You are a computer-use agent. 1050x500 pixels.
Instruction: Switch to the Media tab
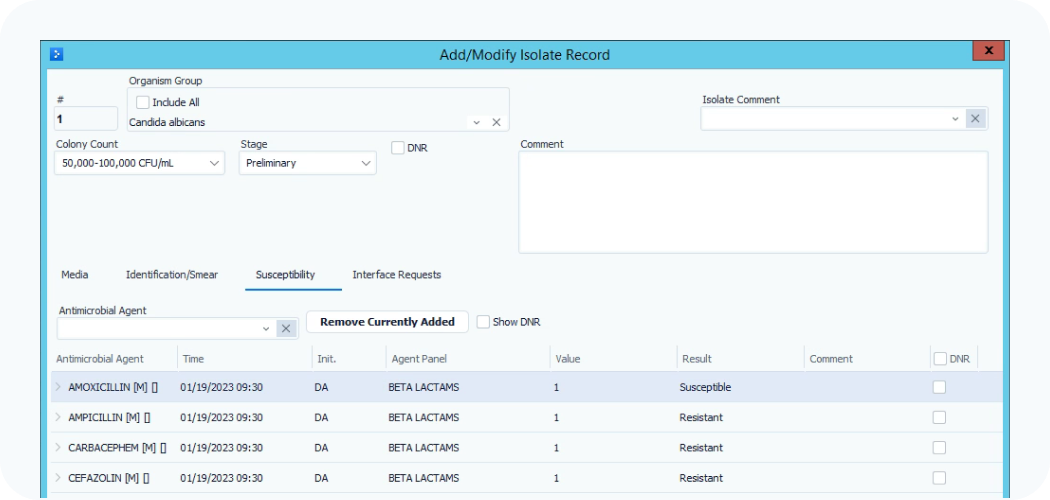(x=74, y=275)
